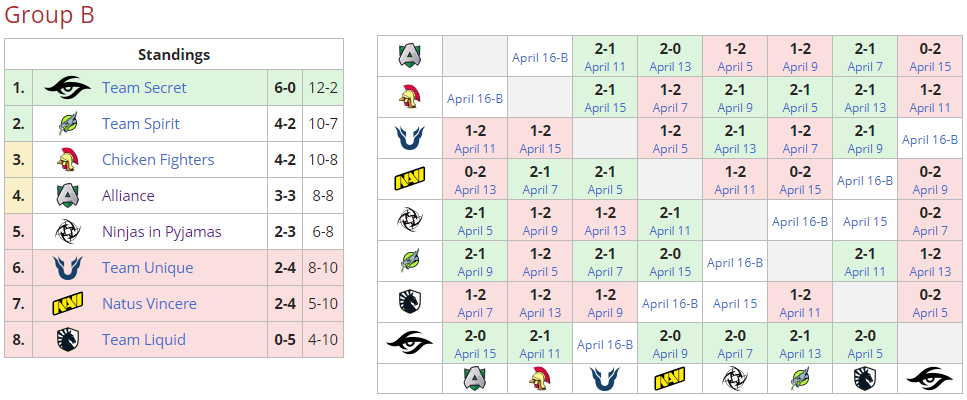Click the Team Spirit logo in standings
Screen dimensions: 967x400
[68, 124]
